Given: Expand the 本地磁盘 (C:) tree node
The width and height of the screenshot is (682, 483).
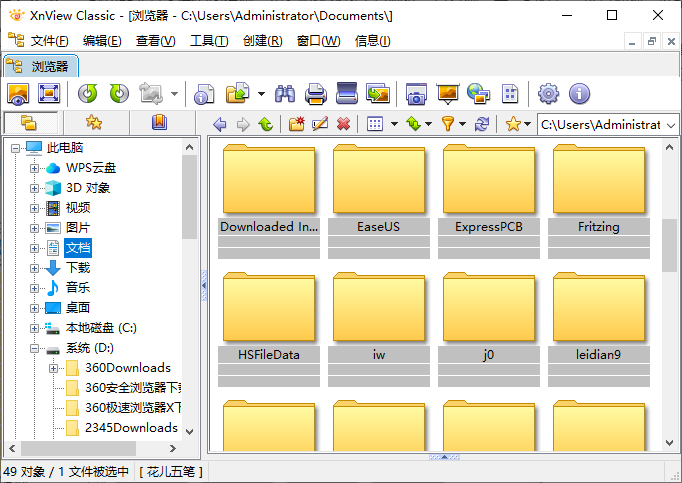Looking at the screenshot, I should [x=34, y=328].
